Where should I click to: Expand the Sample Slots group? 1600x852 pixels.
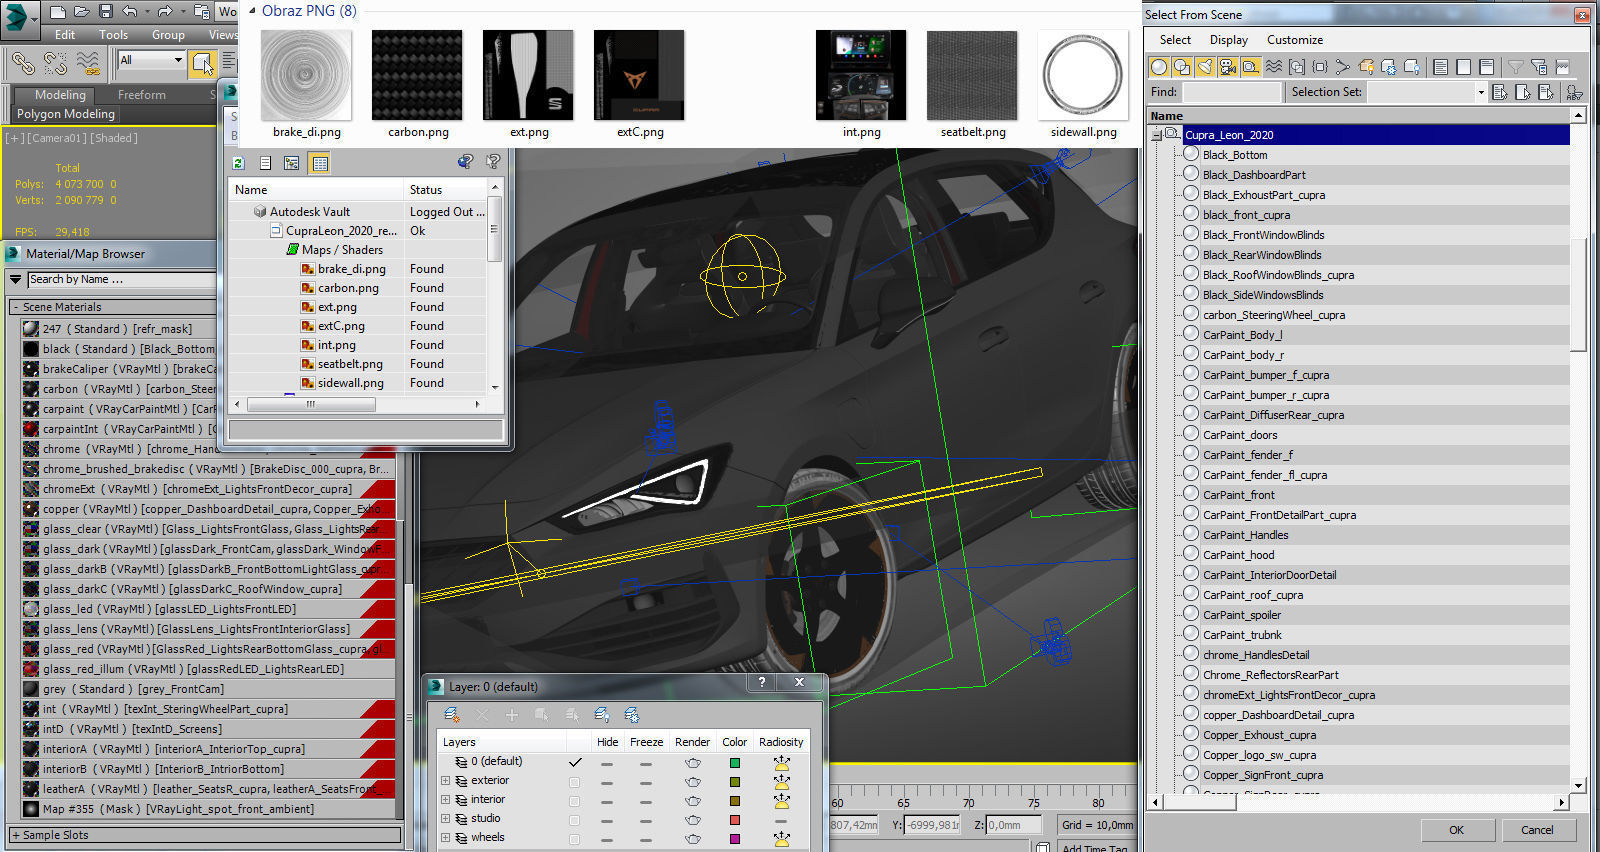point(16,835)
